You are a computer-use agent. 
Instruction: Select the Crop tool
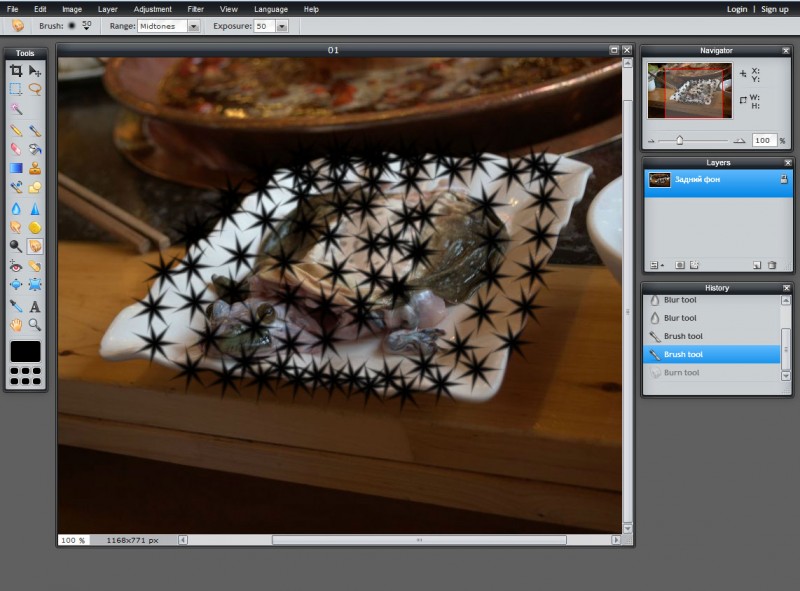(x=16, y=70)
